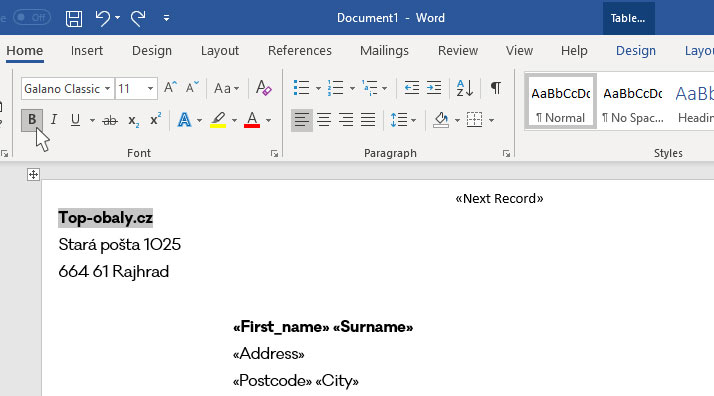The width and height of the screenshot is (714, 396).
Task: Open shading color dropdown arrow
Action: coord(457,121)
